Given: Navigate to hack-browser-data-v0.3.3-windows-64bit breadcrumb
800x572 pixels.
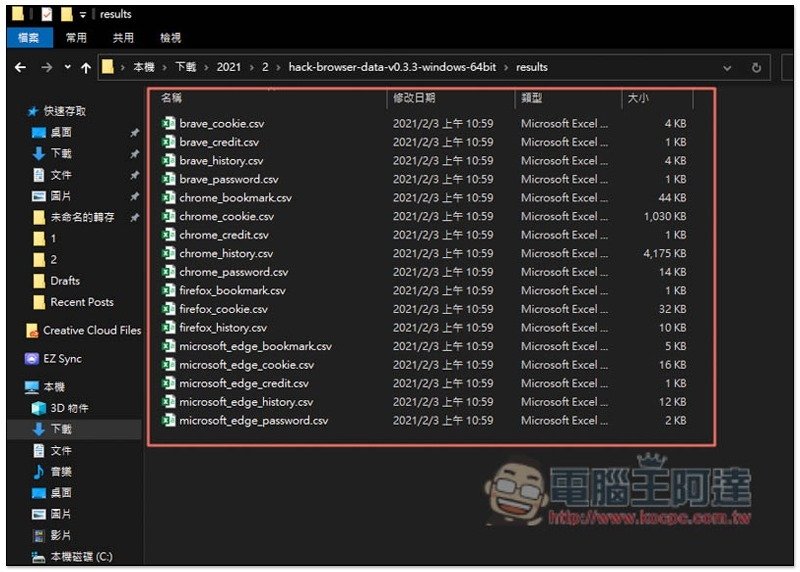Looking at the screenshot, I should 393,68.
